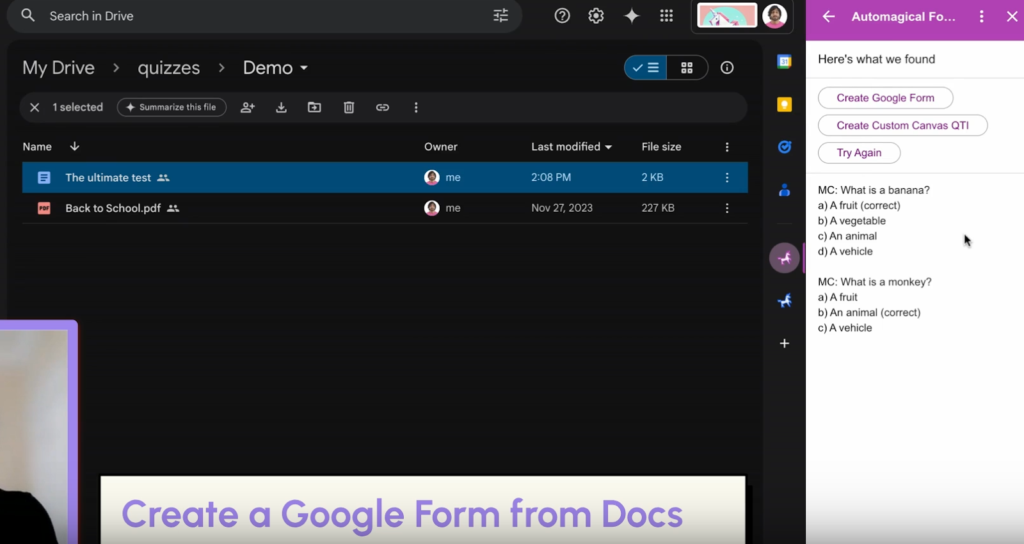Open the Google apps grid
The width and height of the screenshot is (1024, 544).
[x=666, y=16]
